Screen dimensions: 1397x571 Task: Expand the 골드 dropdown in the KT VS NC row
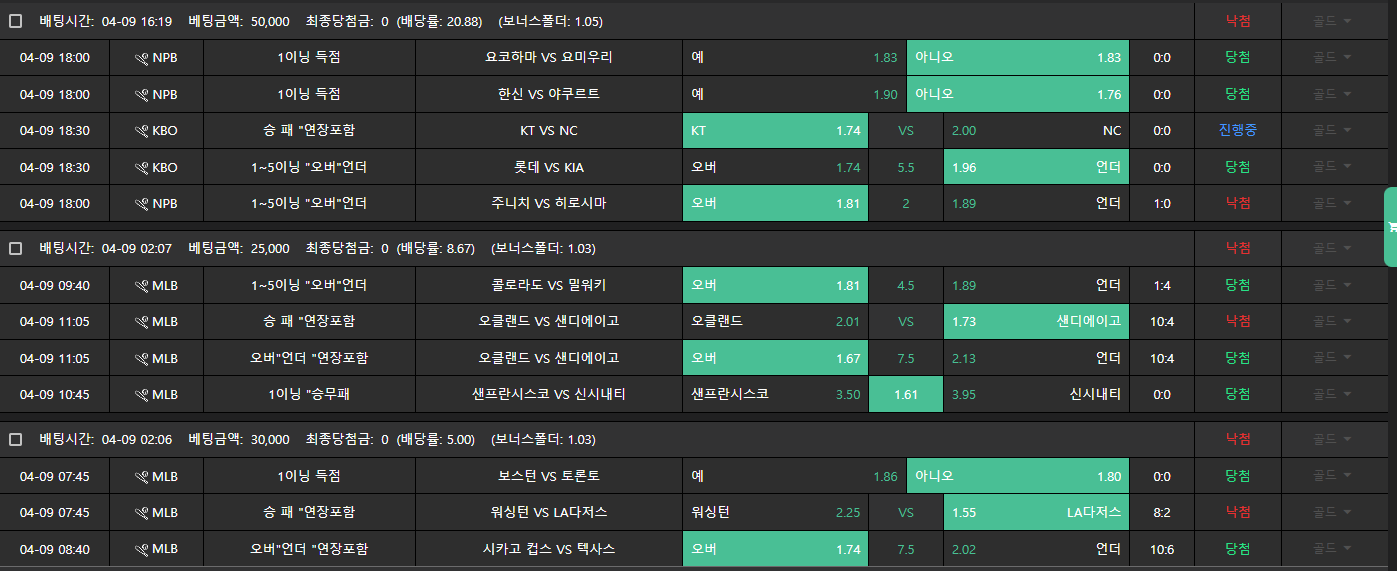point(1331,131)
